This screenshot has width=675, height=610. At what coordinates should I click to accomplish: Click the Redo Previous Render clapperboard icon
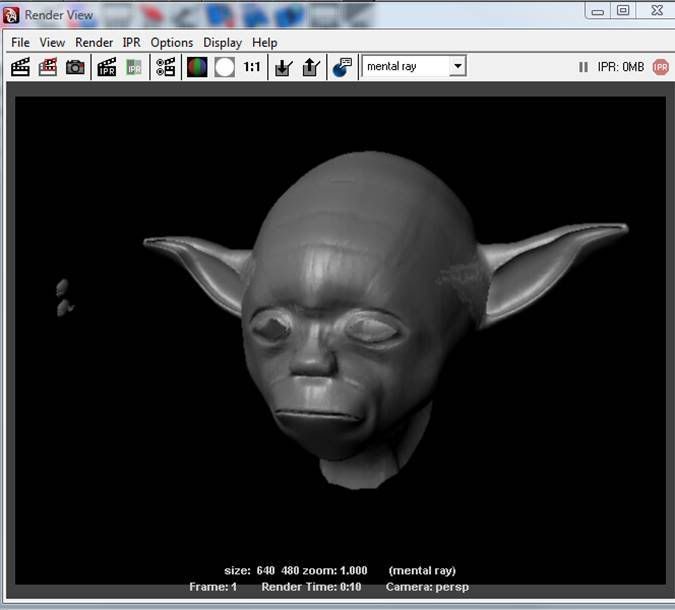(20, 67)
